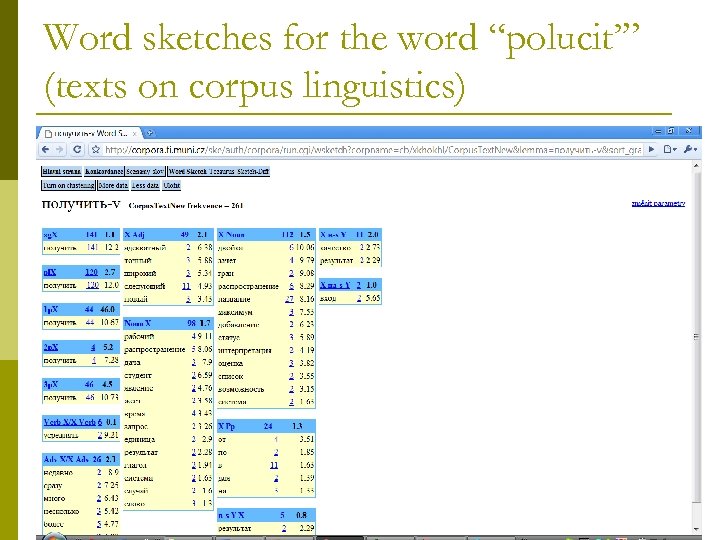Click the corpora.fi.muni.cz address bar

coord(372,150)
